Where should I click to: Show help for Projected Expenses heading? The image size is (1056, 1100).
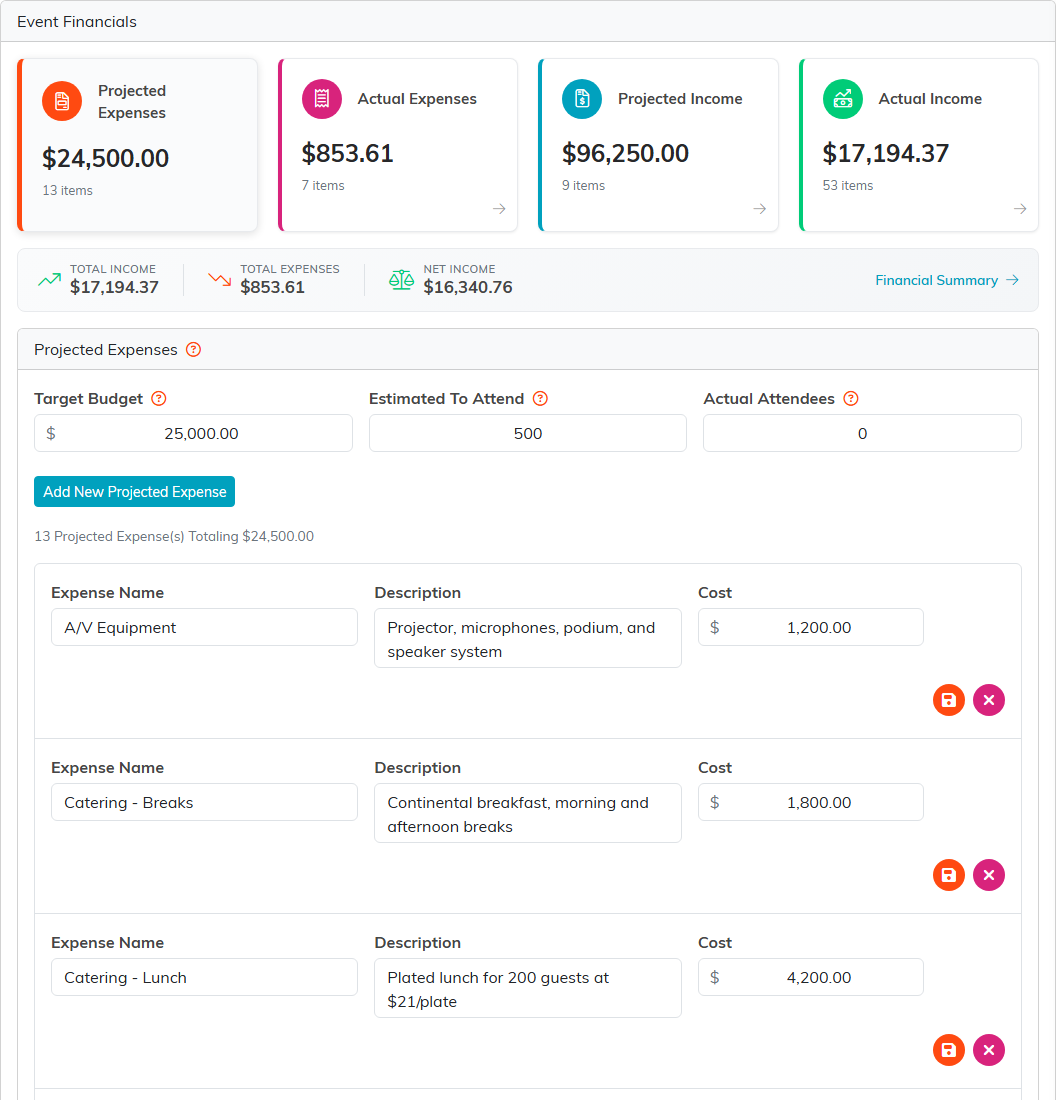[194, 349]
